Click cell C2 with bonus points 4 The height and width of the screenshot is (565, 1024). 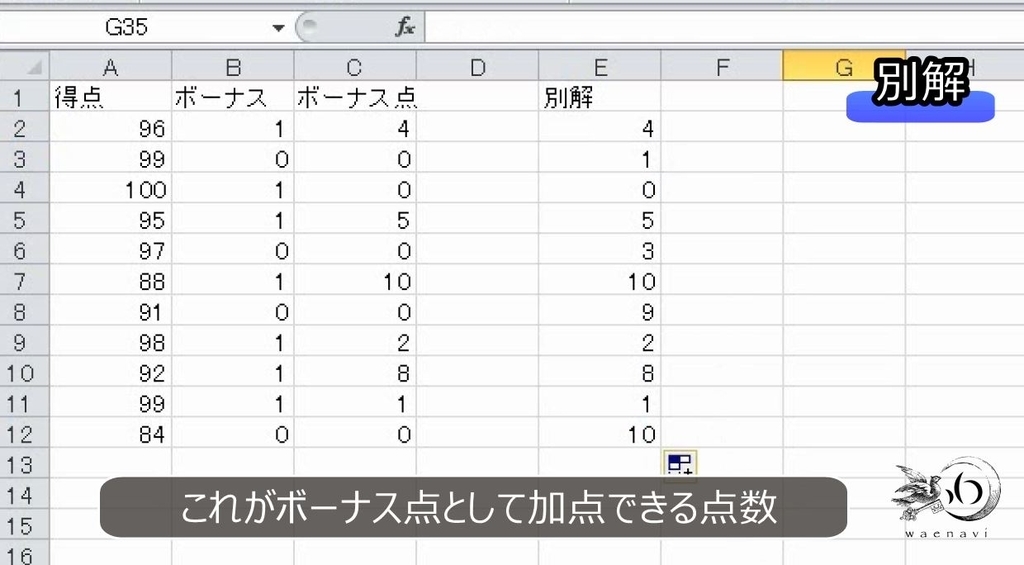click(355, 128)
